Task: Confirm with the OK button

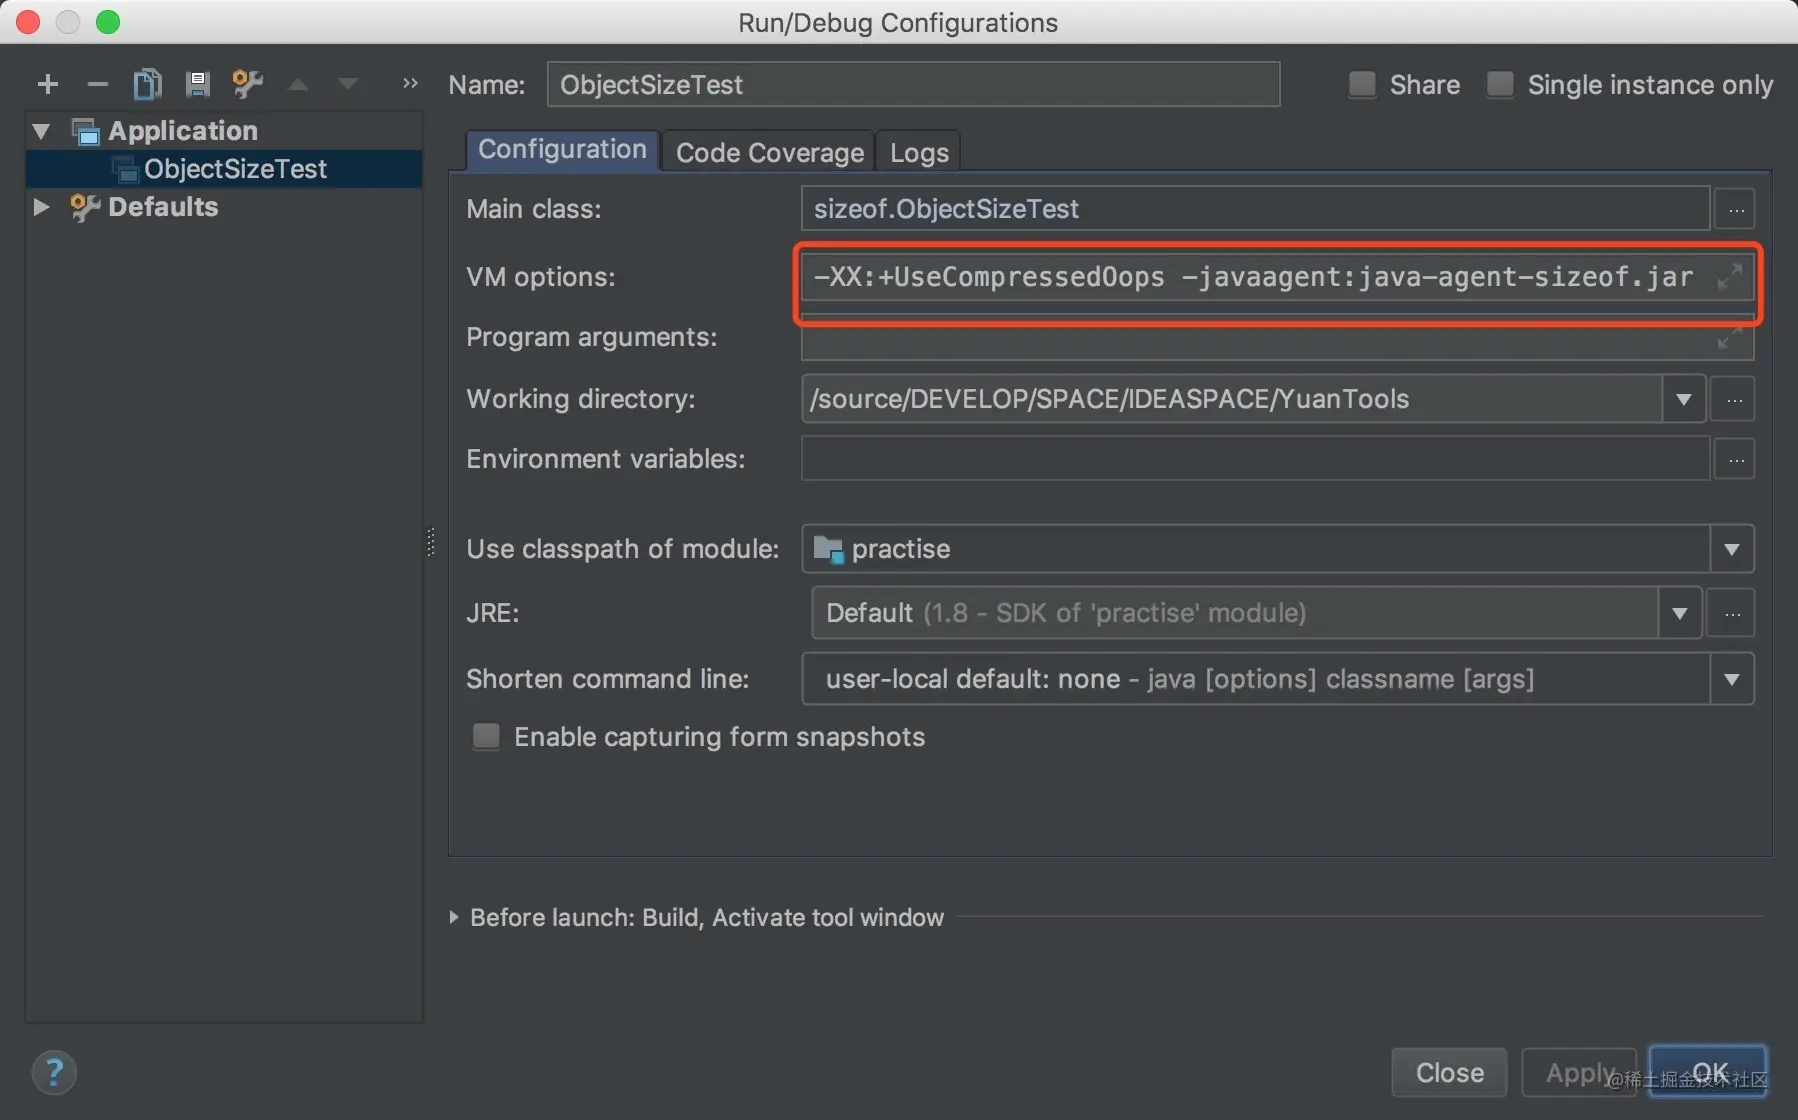Action: [x=1709, y=1073]
